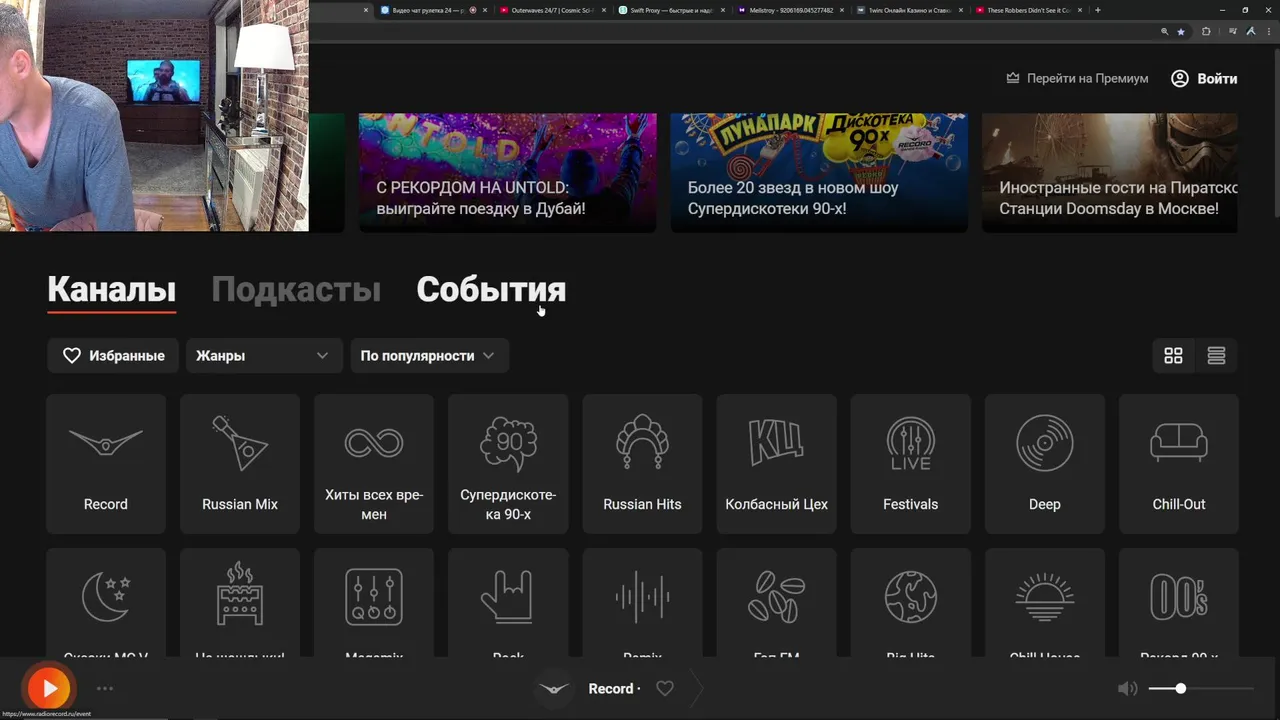
Task: Open the Record radio channel
Action: click(x=106, y=463)
